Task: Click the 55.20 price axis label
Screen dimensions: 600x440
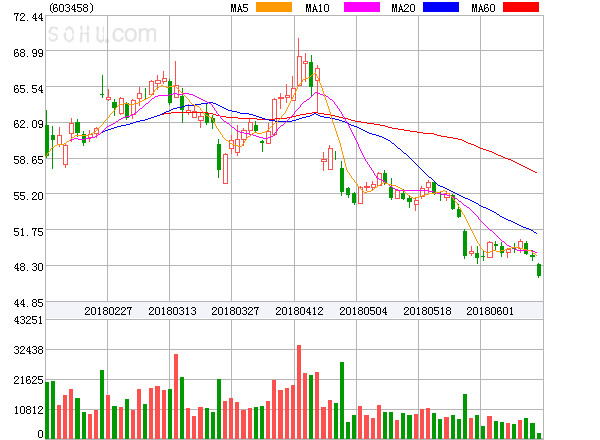Action: point(28,196)
